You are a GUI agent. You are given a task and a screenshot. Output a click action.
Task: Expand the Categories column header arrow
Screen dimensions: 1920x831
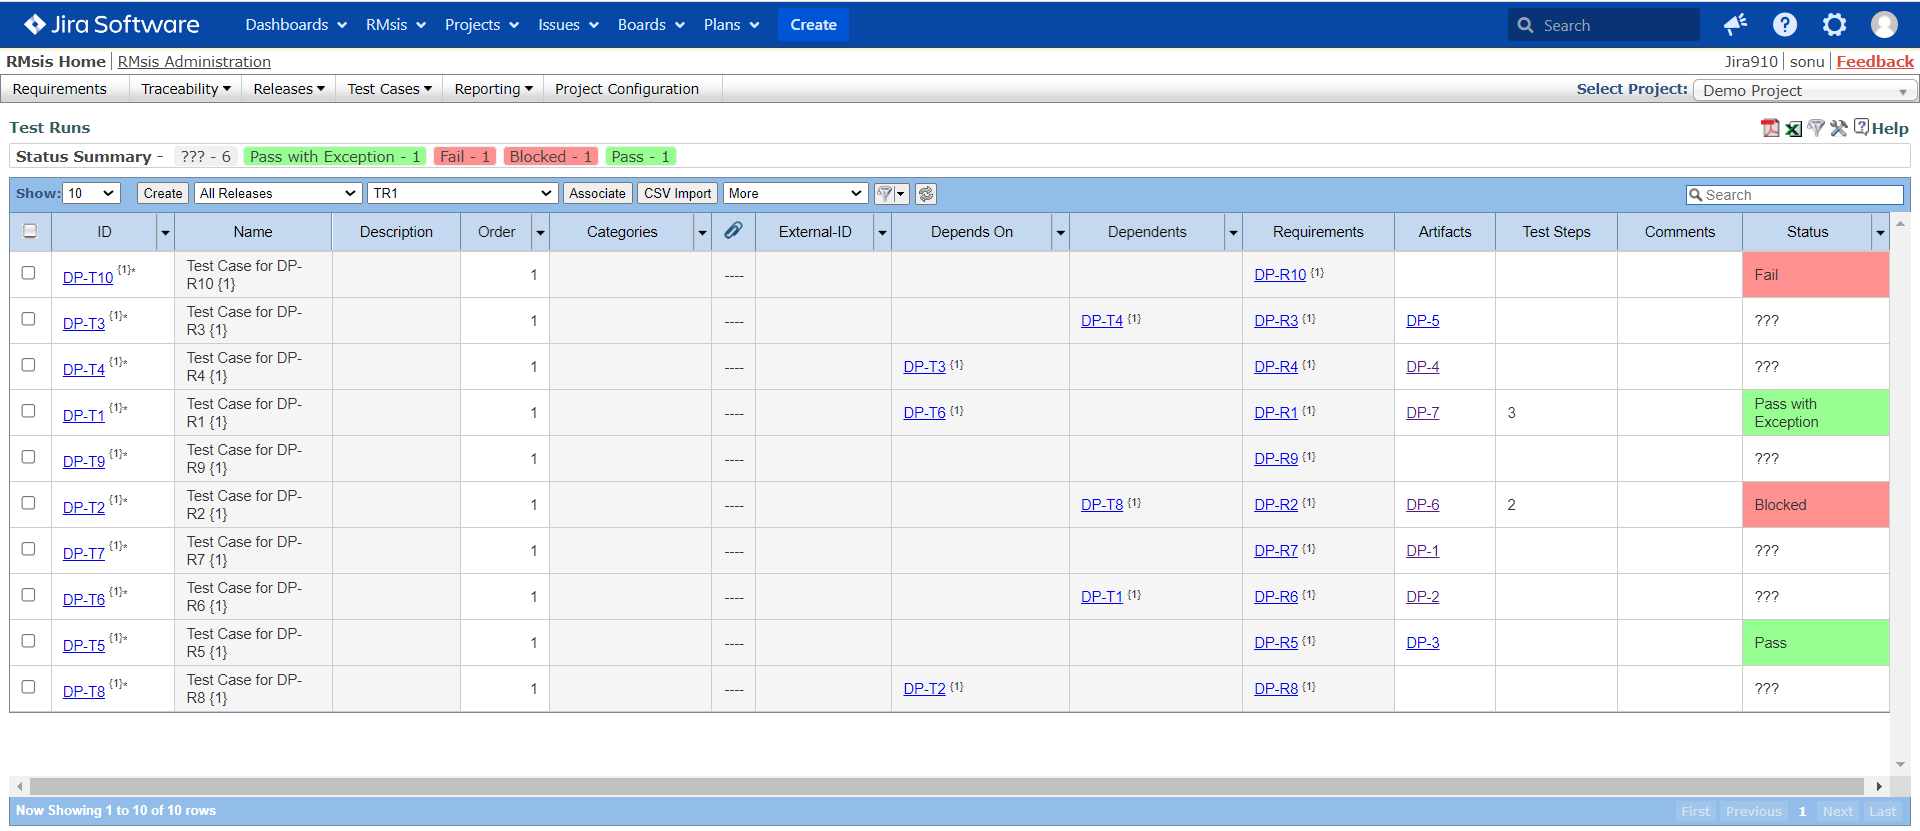[x=702, y=232]
